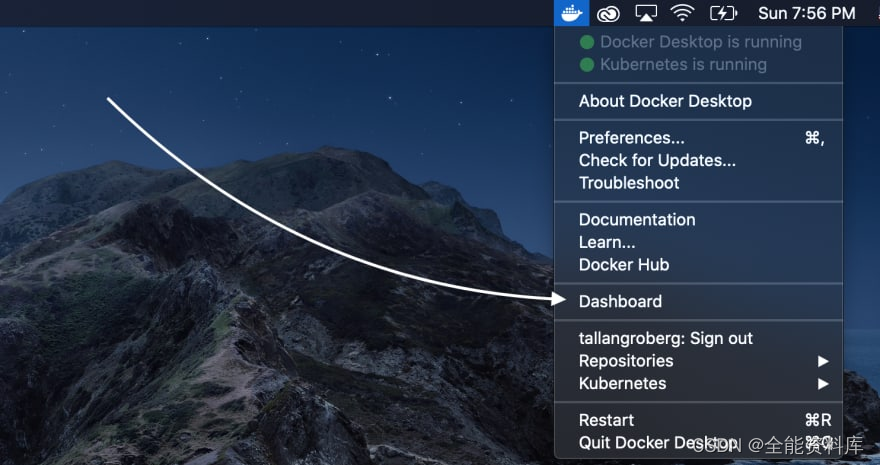Select Quit Docker Desktop
This screenshot has height=465, width=880.
coord(698,443)
